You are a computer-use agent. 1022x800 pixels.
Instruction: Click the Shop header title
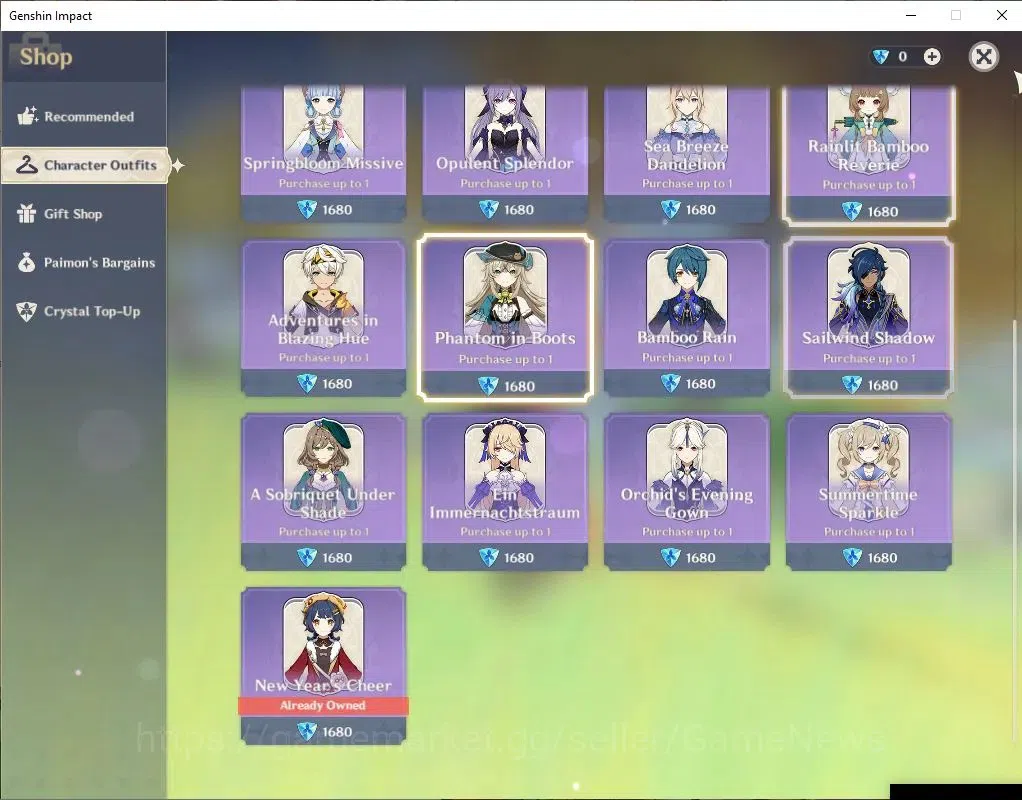(x=46, y=57)
